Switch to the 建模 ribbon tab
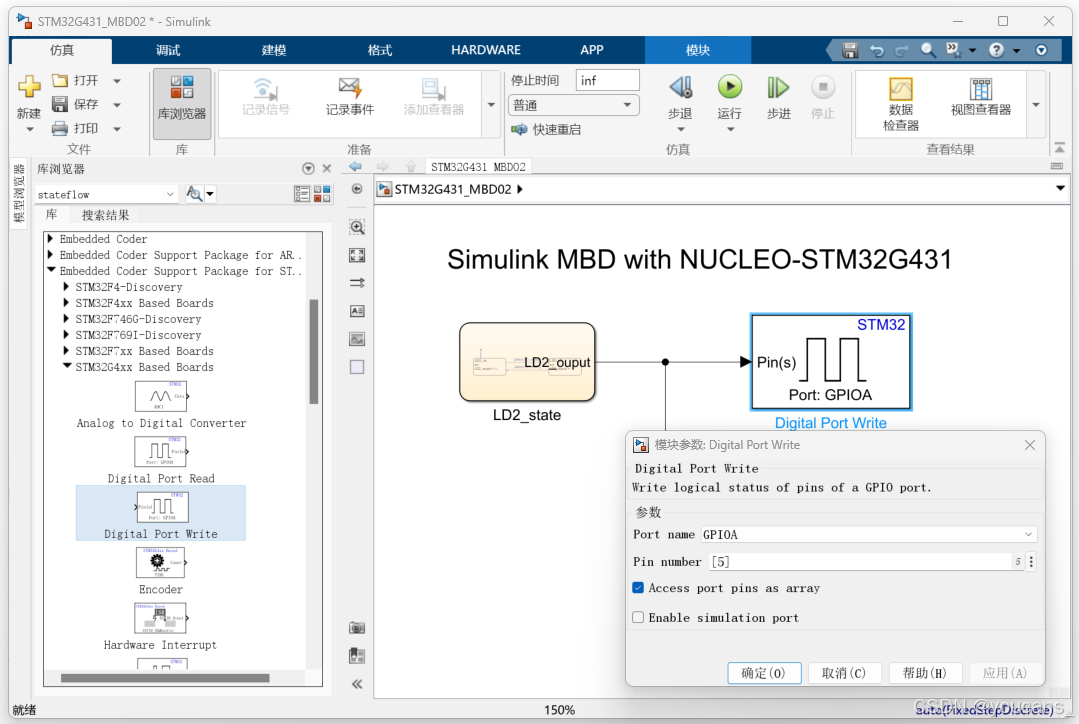 [x=273, y=50]
